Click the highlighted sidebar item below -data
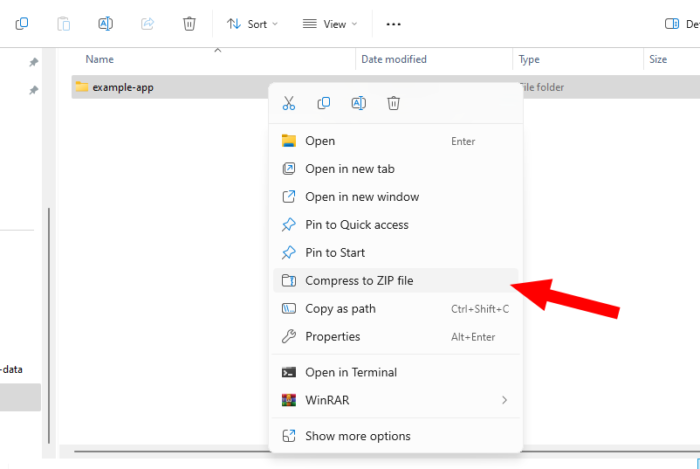This screenshot has width=700, height=469. (20, 397)
